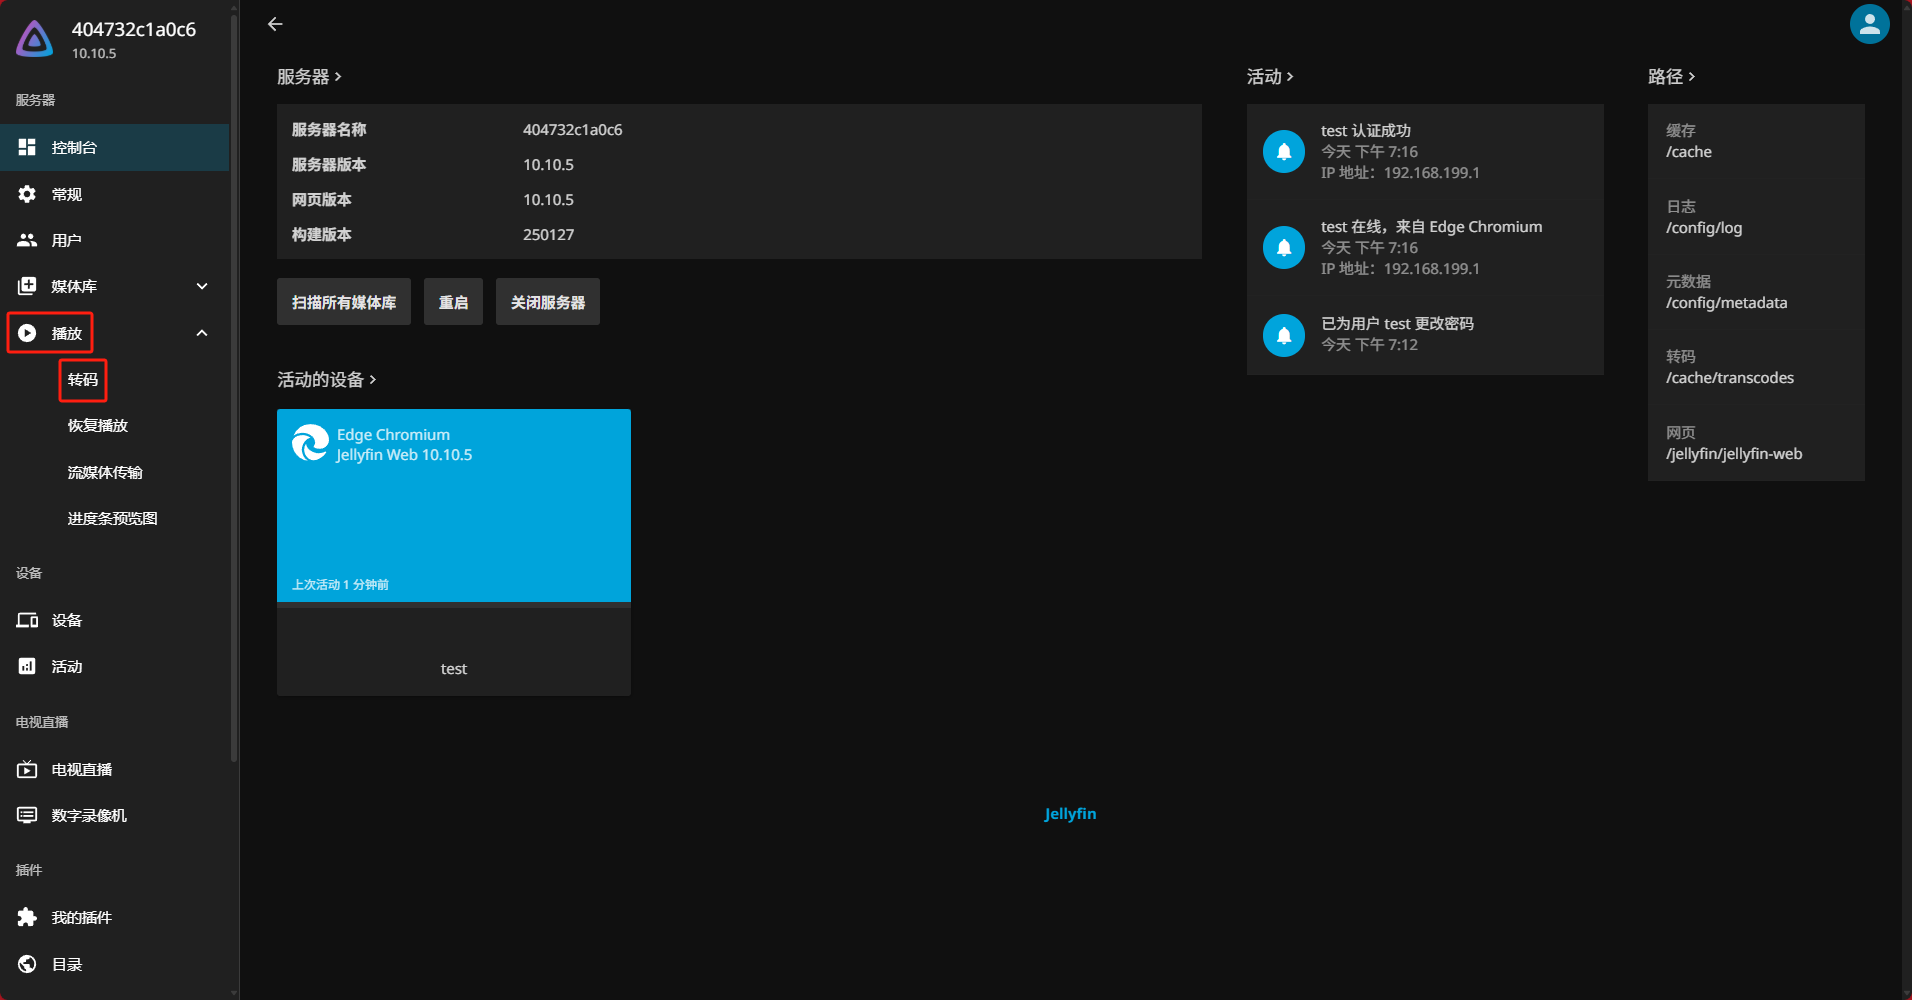Click the /cache path text
This screenshot has width=1912, height=1000.
[1689, 152]
